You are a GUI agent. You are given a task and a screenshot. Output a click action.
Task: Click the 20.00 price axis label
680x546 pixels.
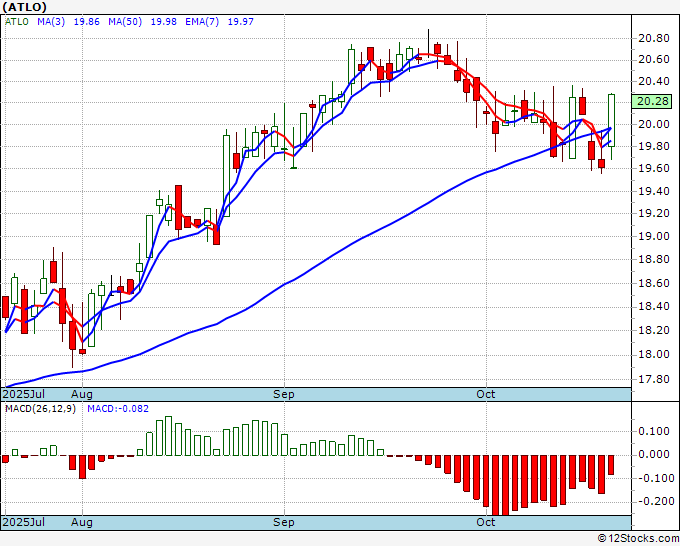(x=654, y=124)
